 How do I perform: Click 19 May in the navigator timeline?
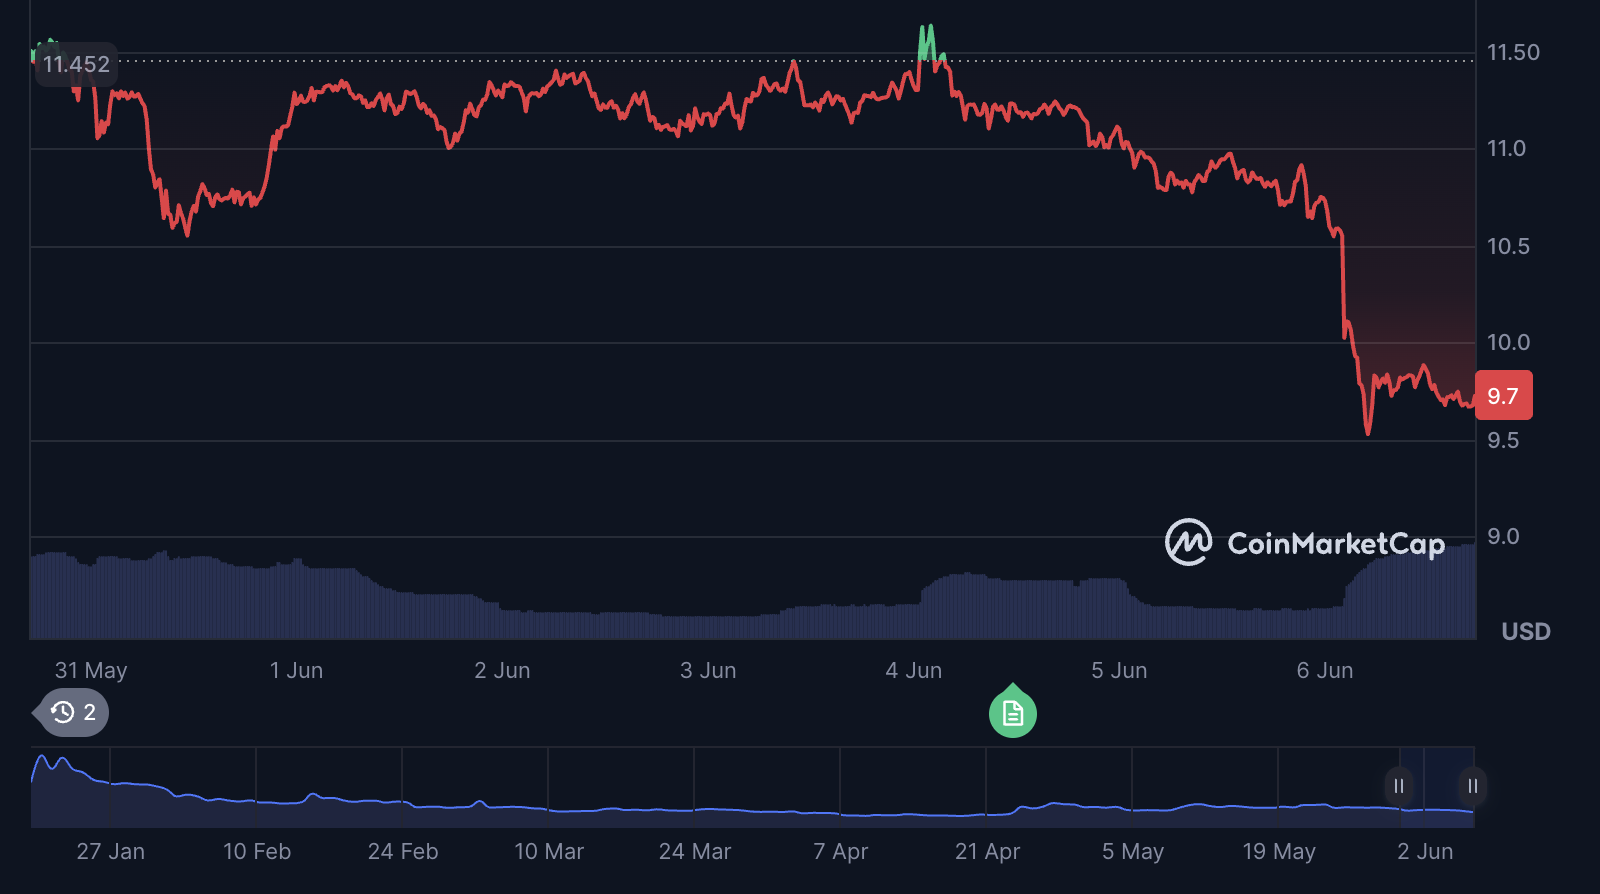(1278, 852)
